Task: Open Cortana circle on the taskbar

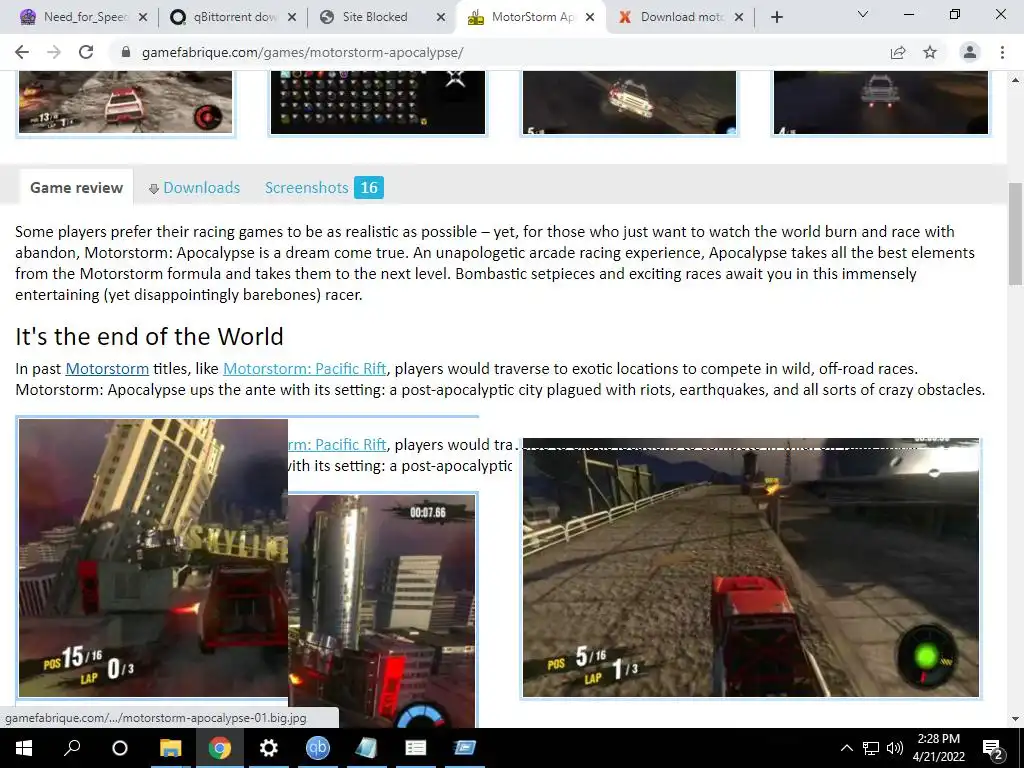Action: [120, 748]
